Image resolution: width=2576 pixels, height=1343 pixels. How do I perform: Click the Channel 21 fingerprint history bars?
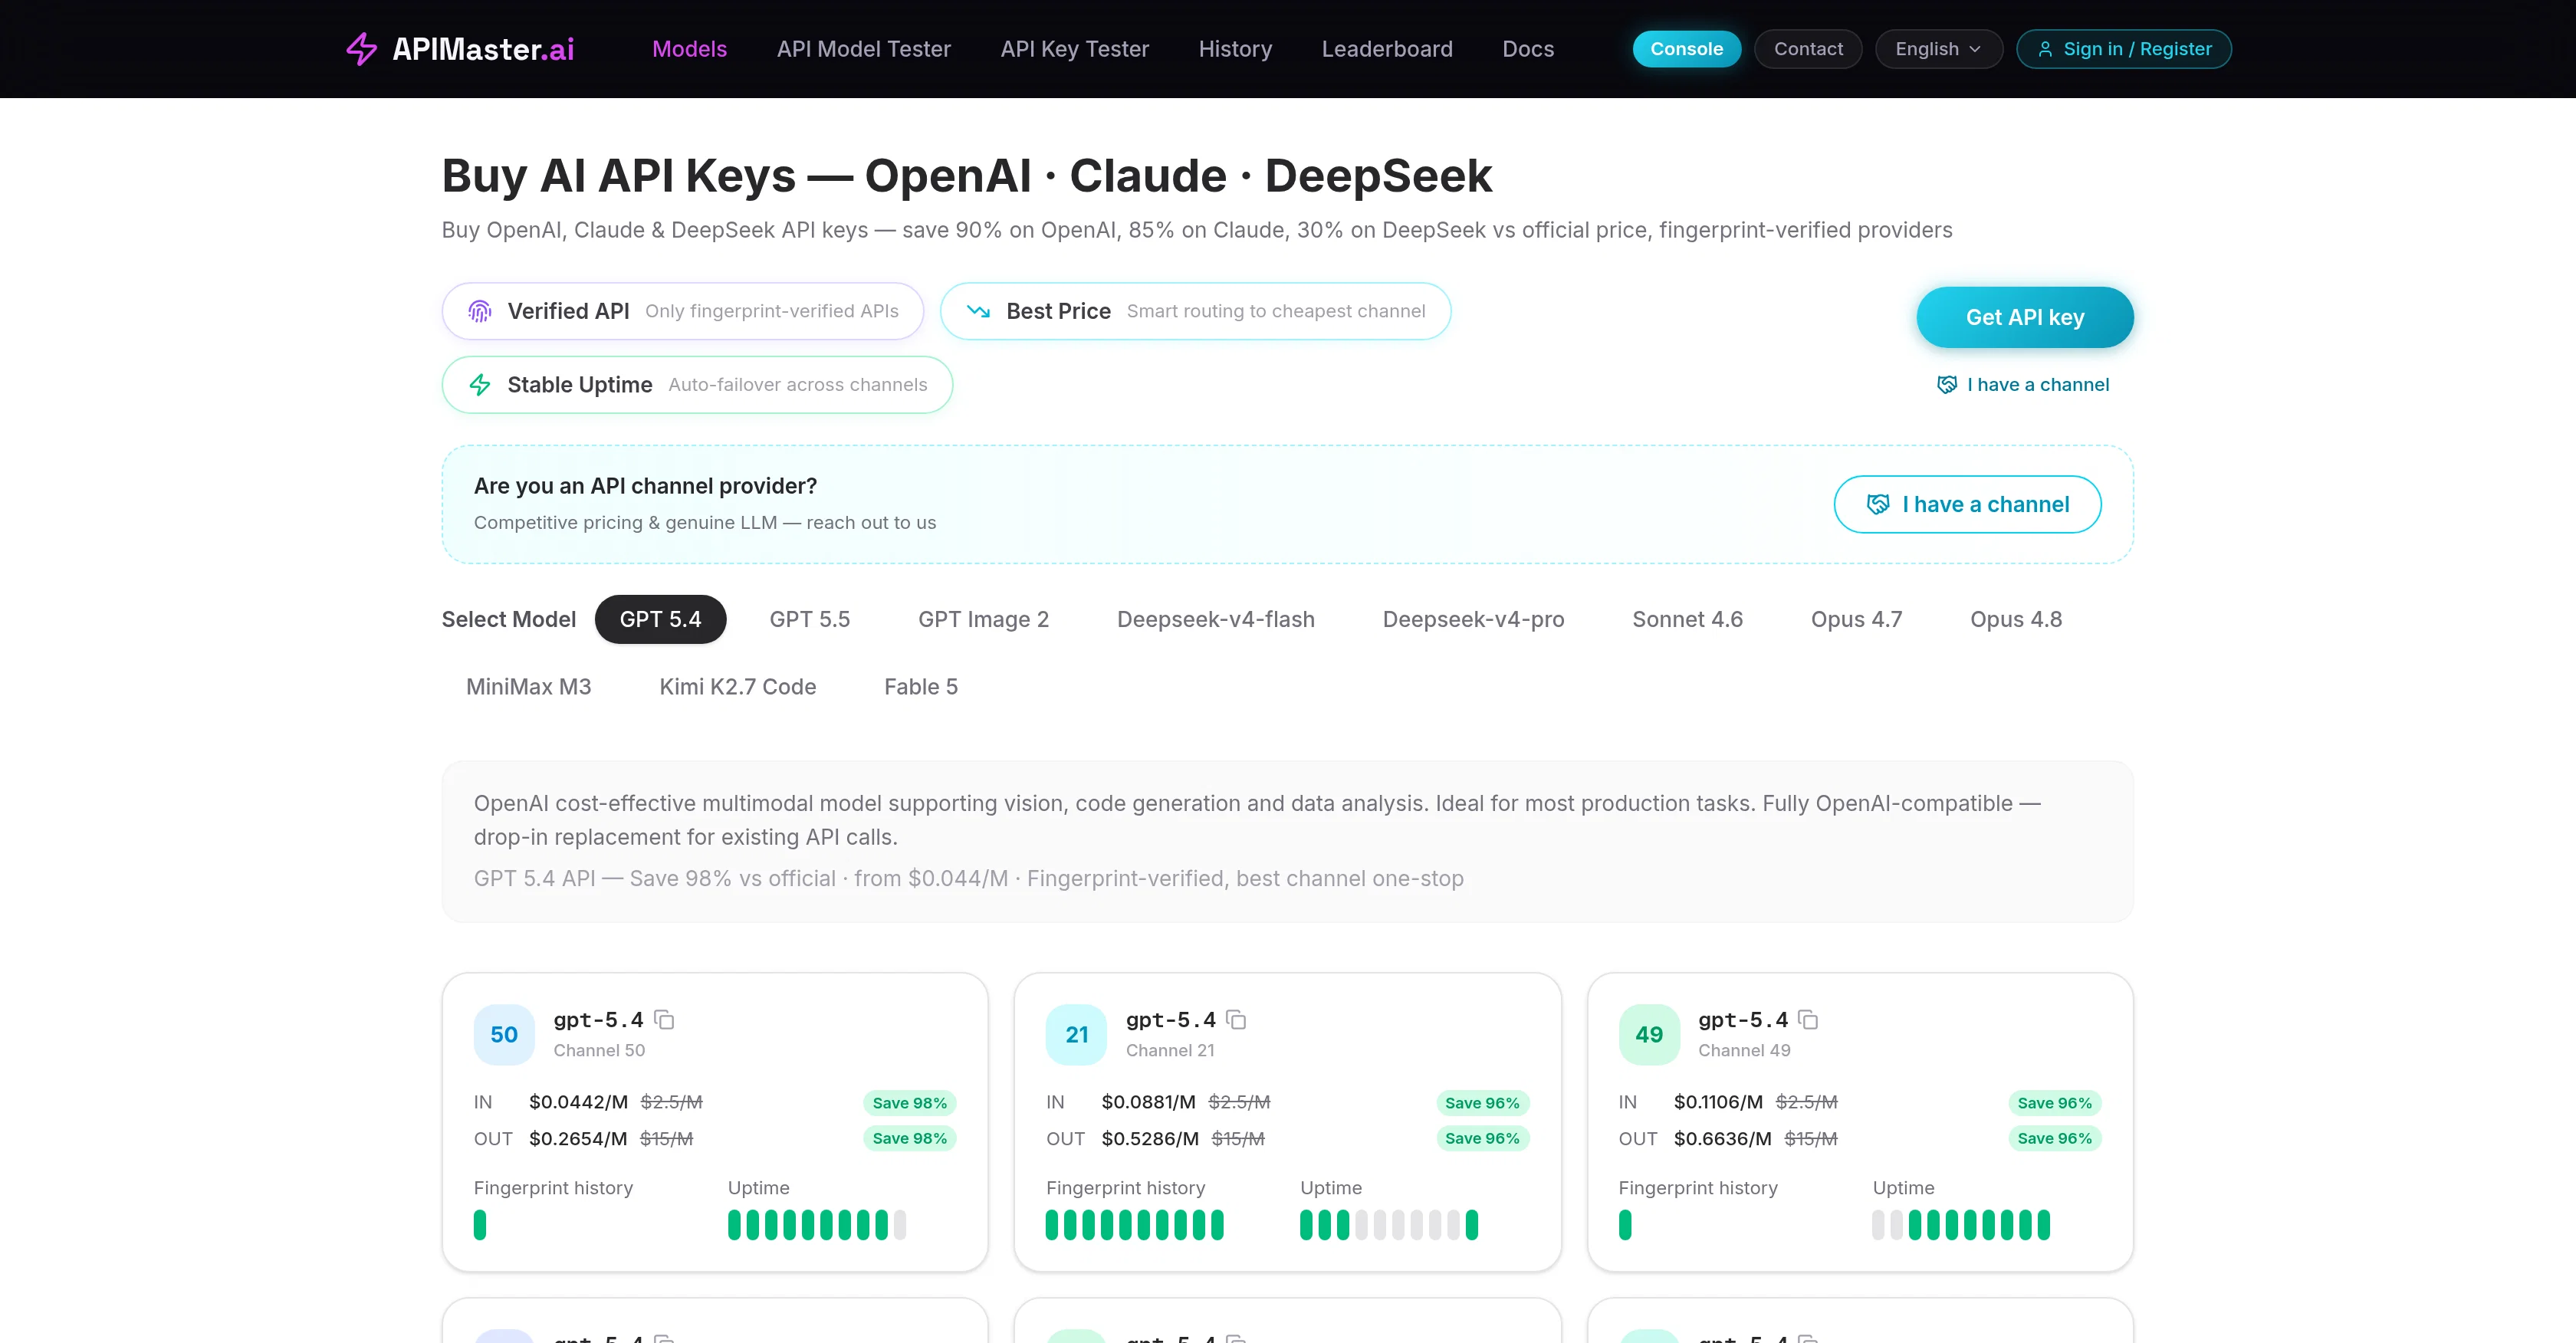pyautogui.click(x=1135, y=1225)
